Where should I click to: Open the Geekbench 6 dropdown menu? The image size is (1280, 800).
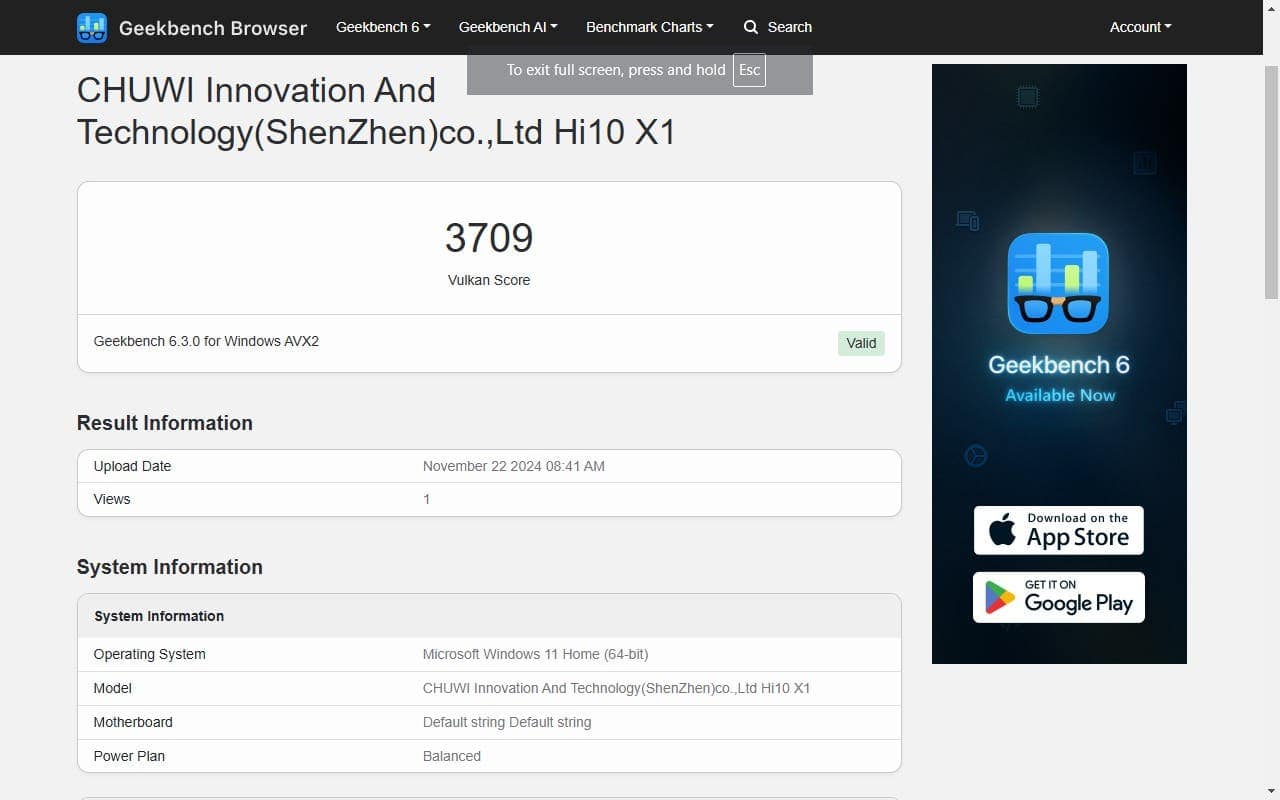point(383,27)
